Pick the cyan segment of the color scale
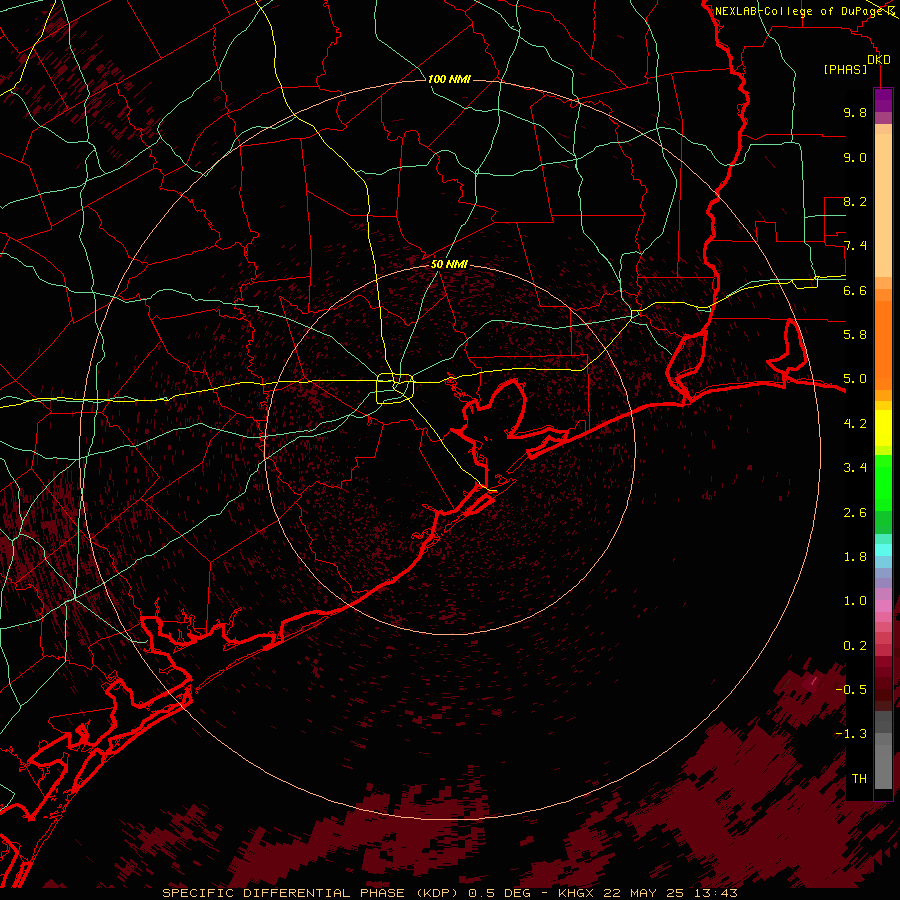This screenshot has width=900, height=900. click(x=883, y=550)
